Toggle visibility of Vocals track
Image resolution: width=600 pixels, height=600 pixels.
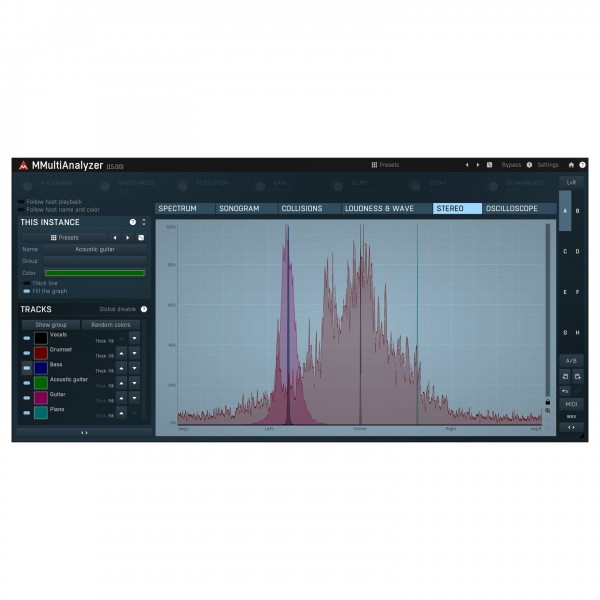[x=26, y=338]
